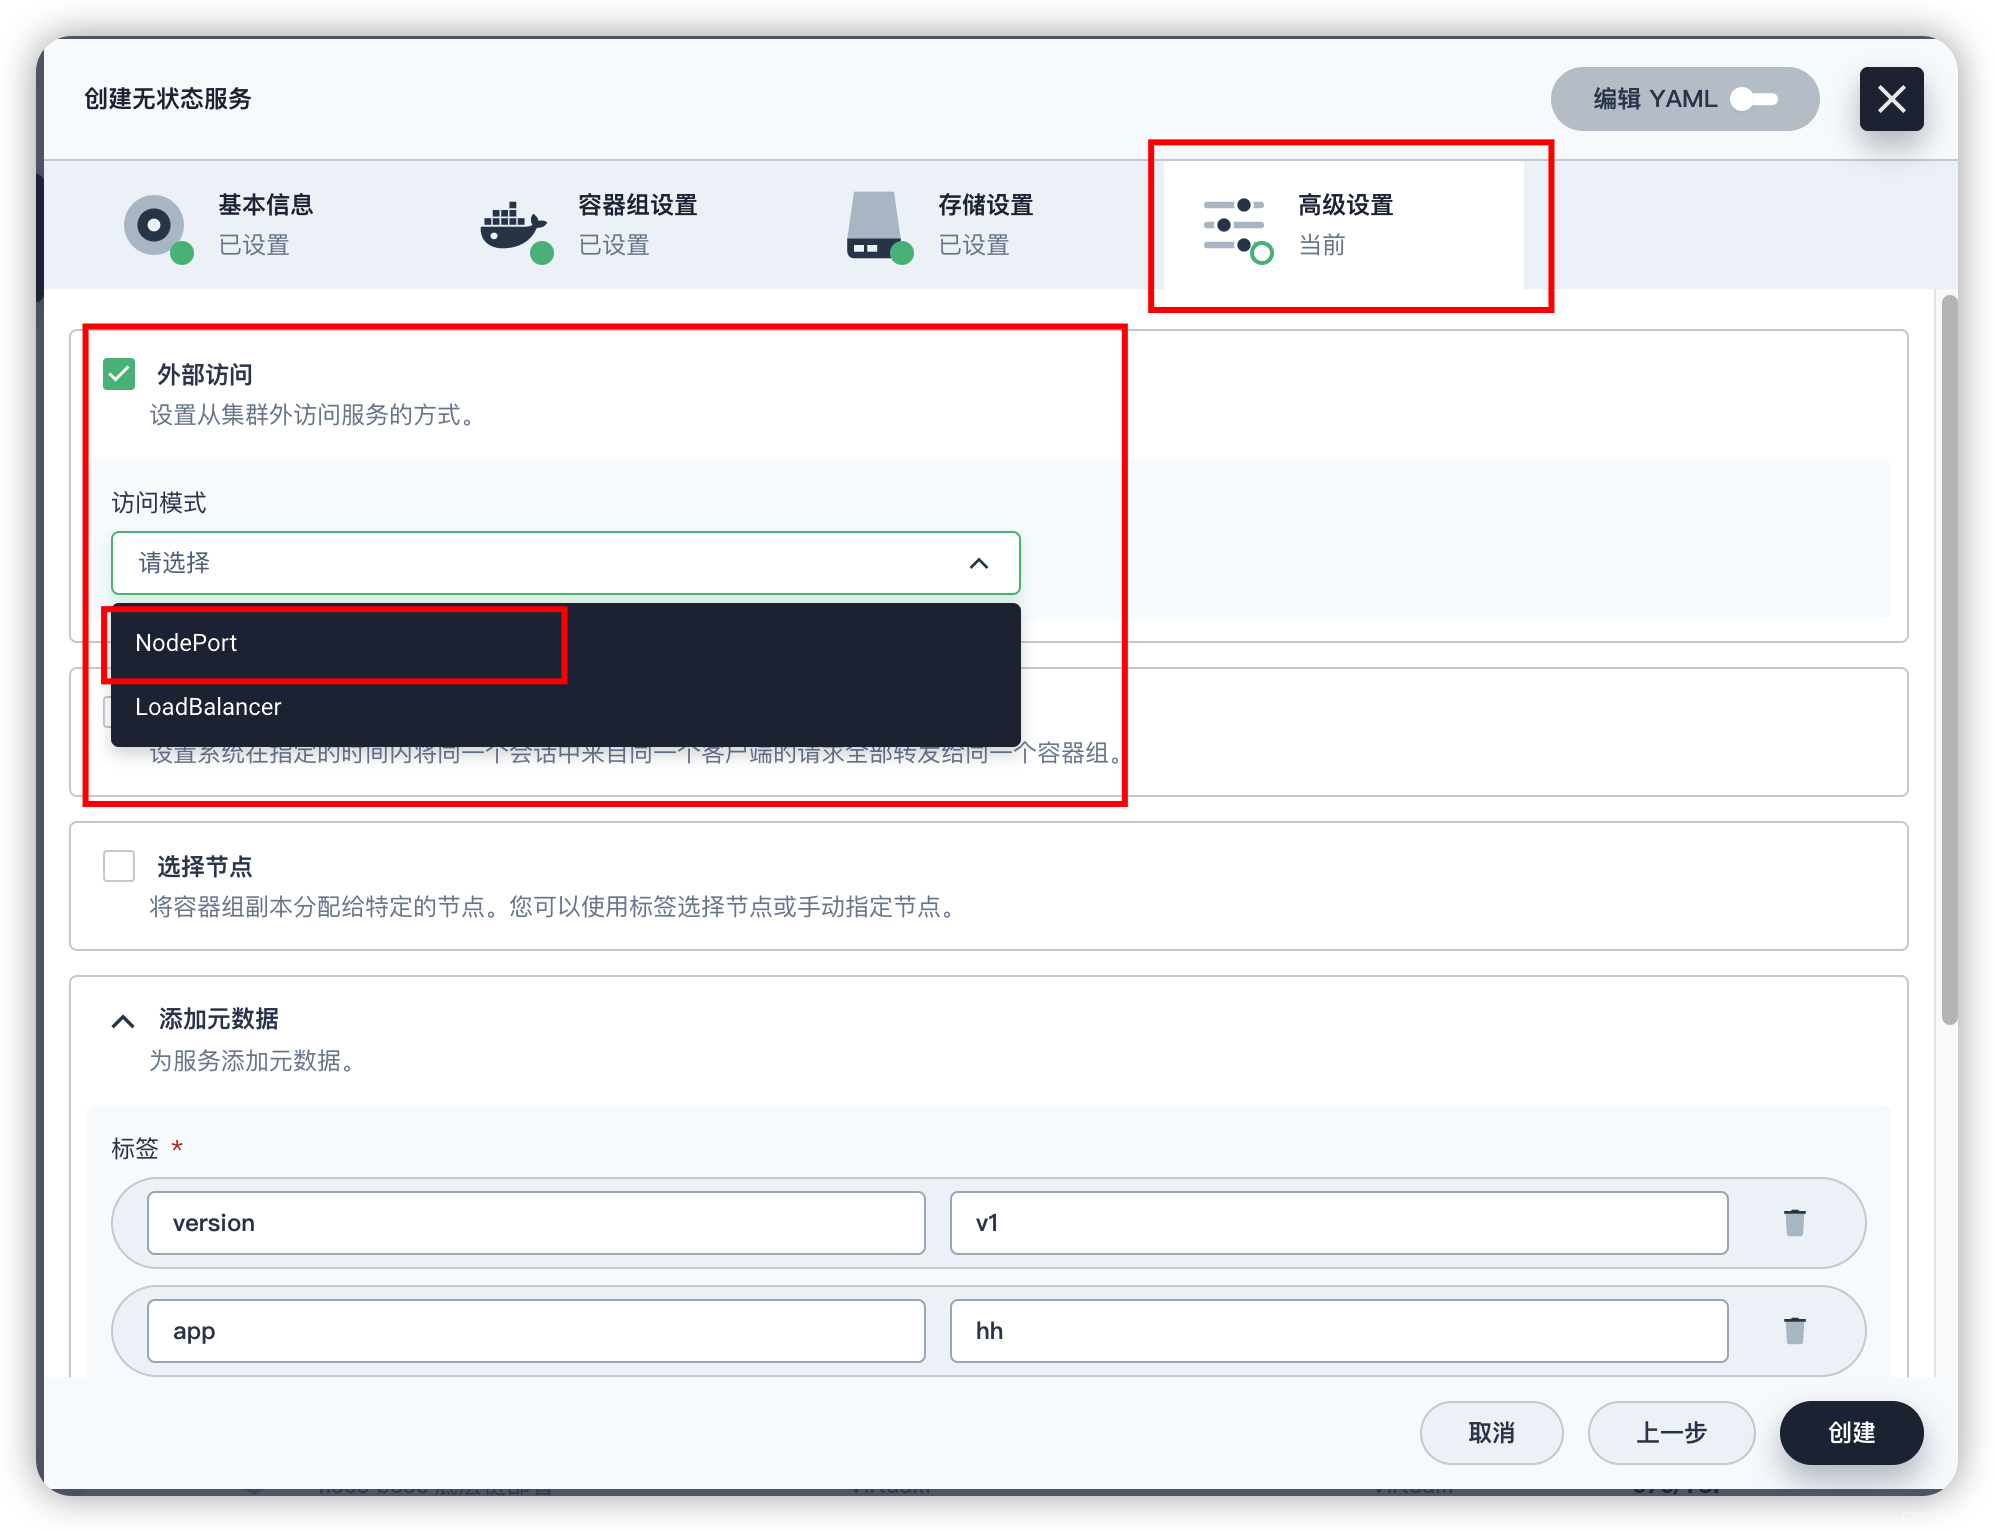Open the 存储设置 step tab
The height and width of the screenshot is (1532, 1994).
985,225
